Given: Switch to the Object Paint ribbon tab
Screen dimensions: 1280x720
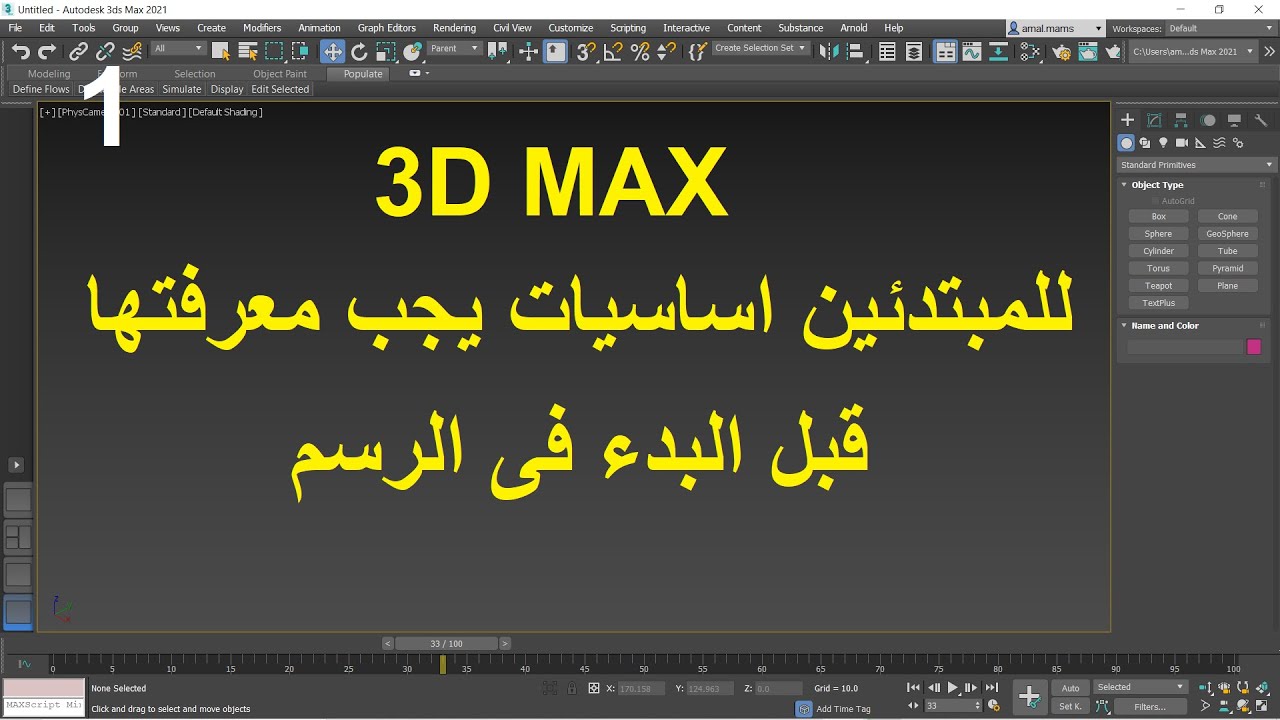Looking at the screenshot, I should [x=280, y=74].
